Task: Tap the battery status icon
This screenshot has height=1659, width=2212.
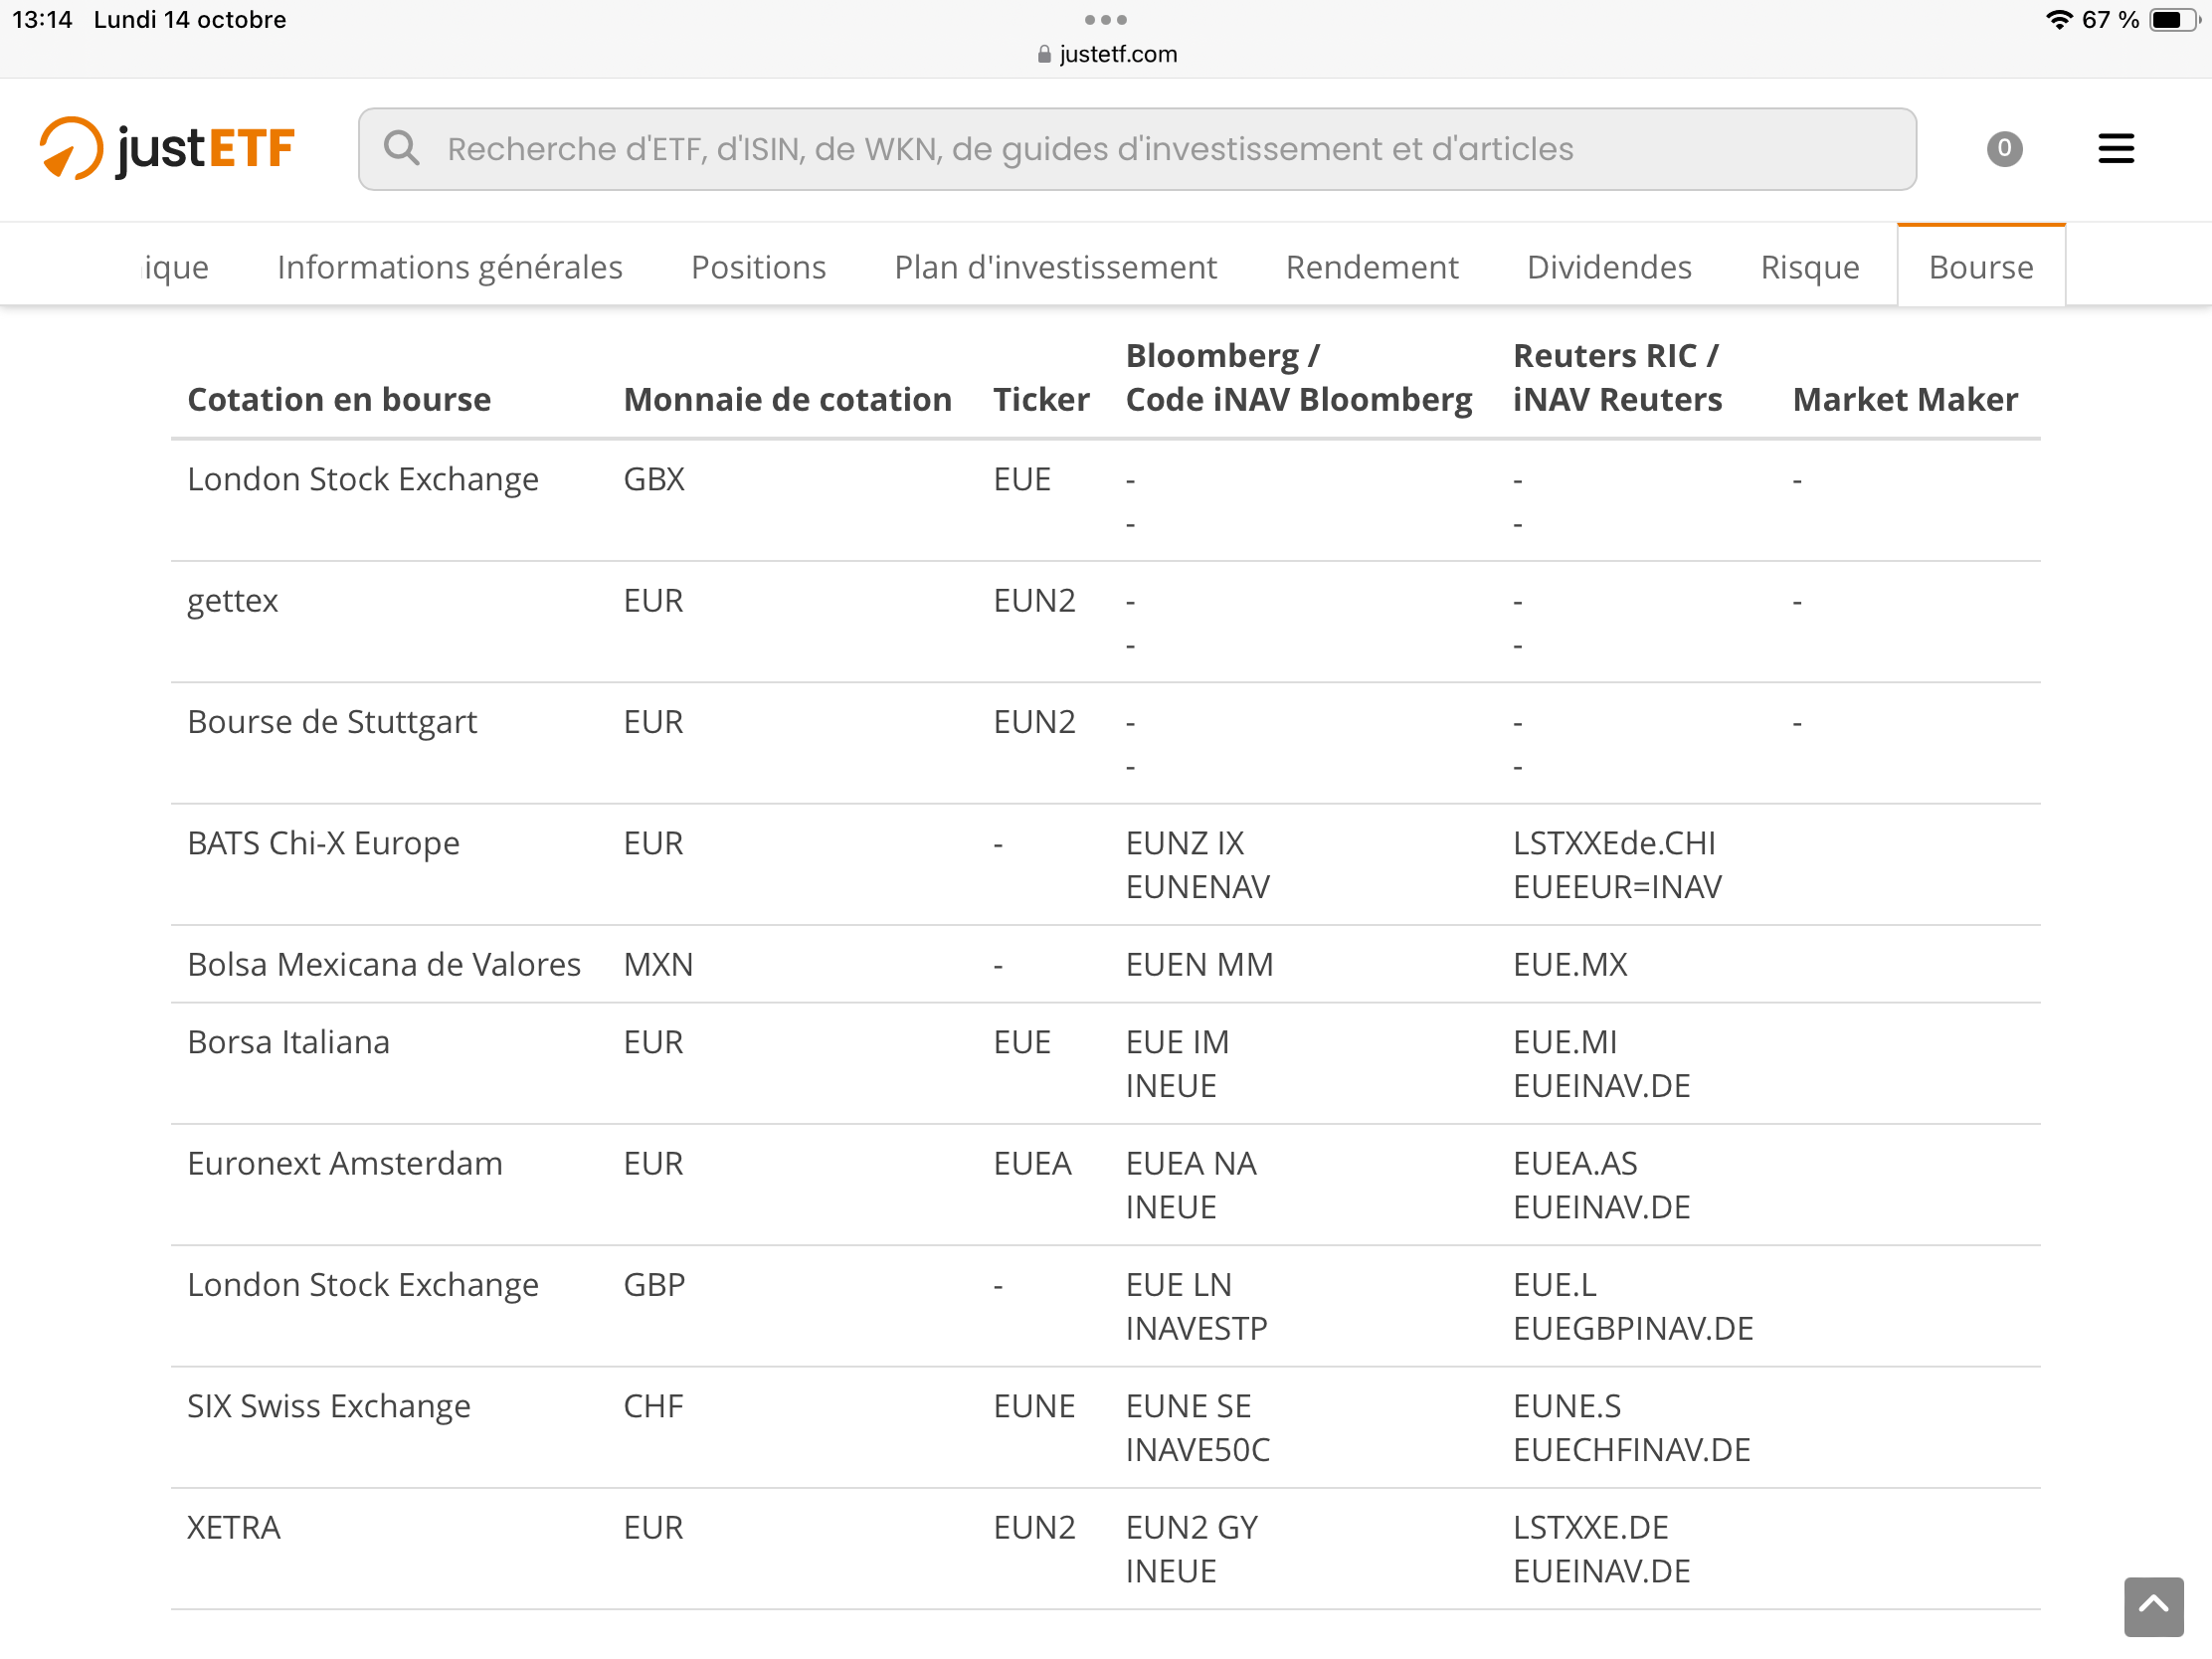Action: point(2172,20)
